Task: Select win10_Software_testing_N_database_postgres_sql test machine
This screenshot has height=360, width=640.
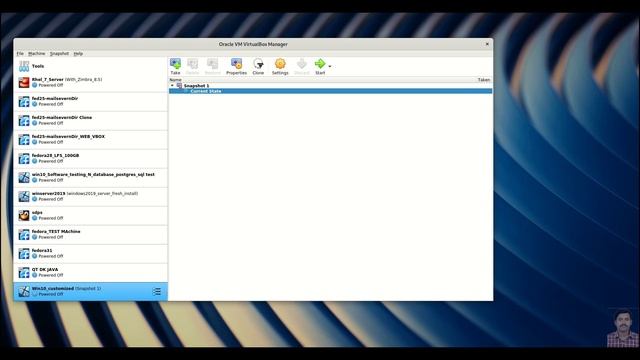Action: point(91,177)
